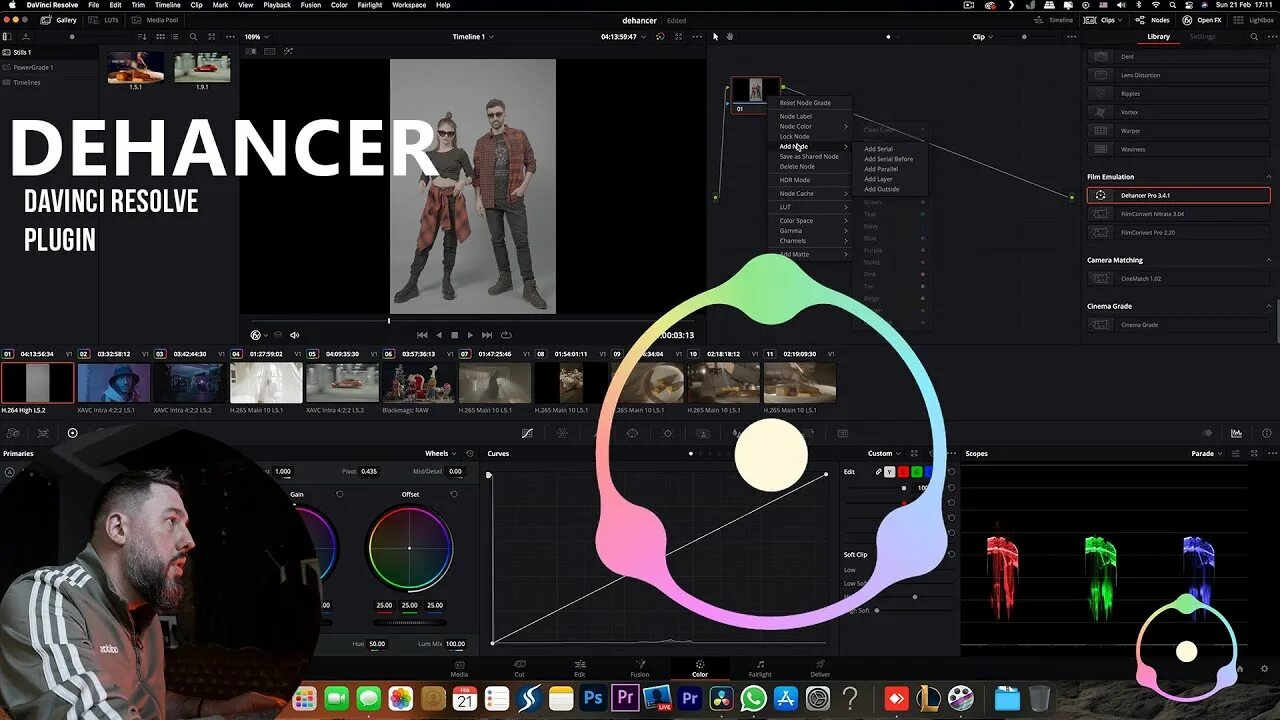Open the Media Pool panel
The image size is (1280, 720).
(155, 20)
